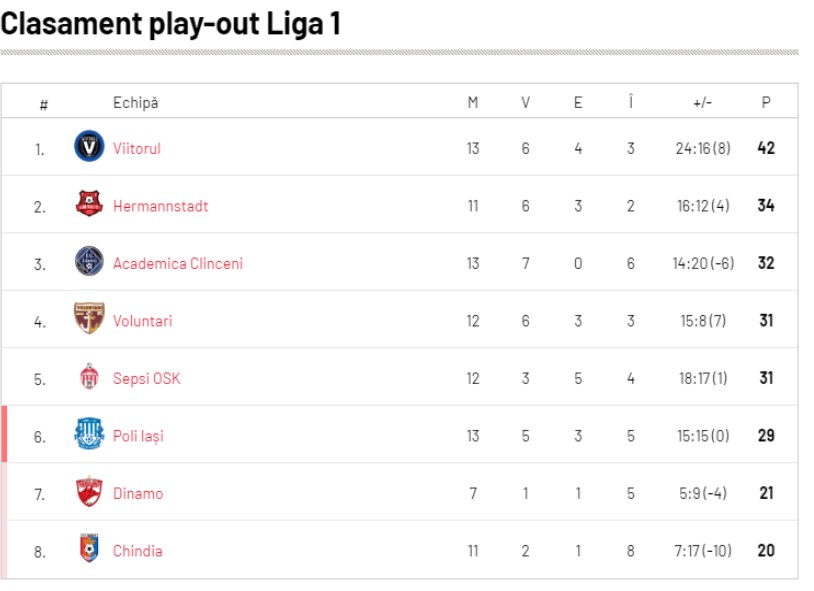Click the Dinamo red badge icon

89,492
